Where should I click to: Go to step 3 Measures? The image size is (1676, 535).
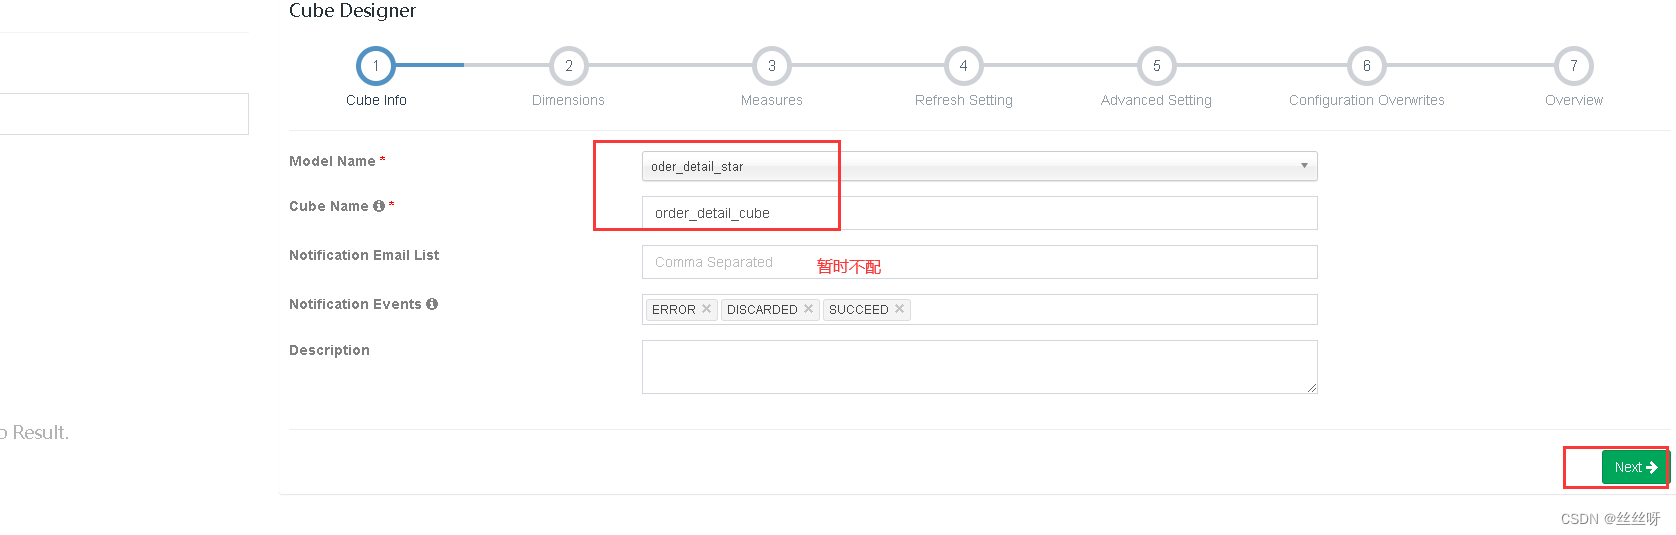772,66
